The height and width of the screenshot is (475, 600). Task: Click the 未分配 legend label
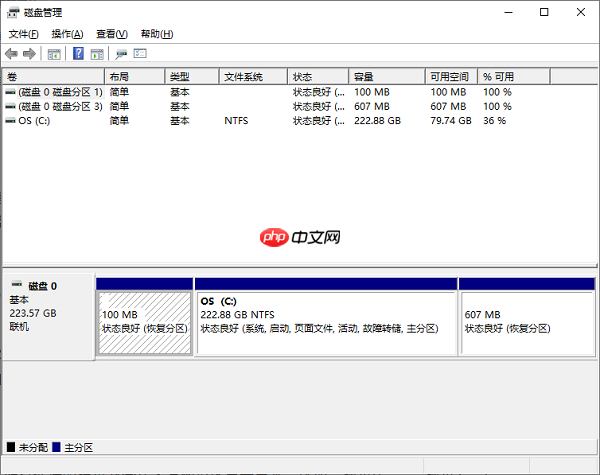[33, 447]
